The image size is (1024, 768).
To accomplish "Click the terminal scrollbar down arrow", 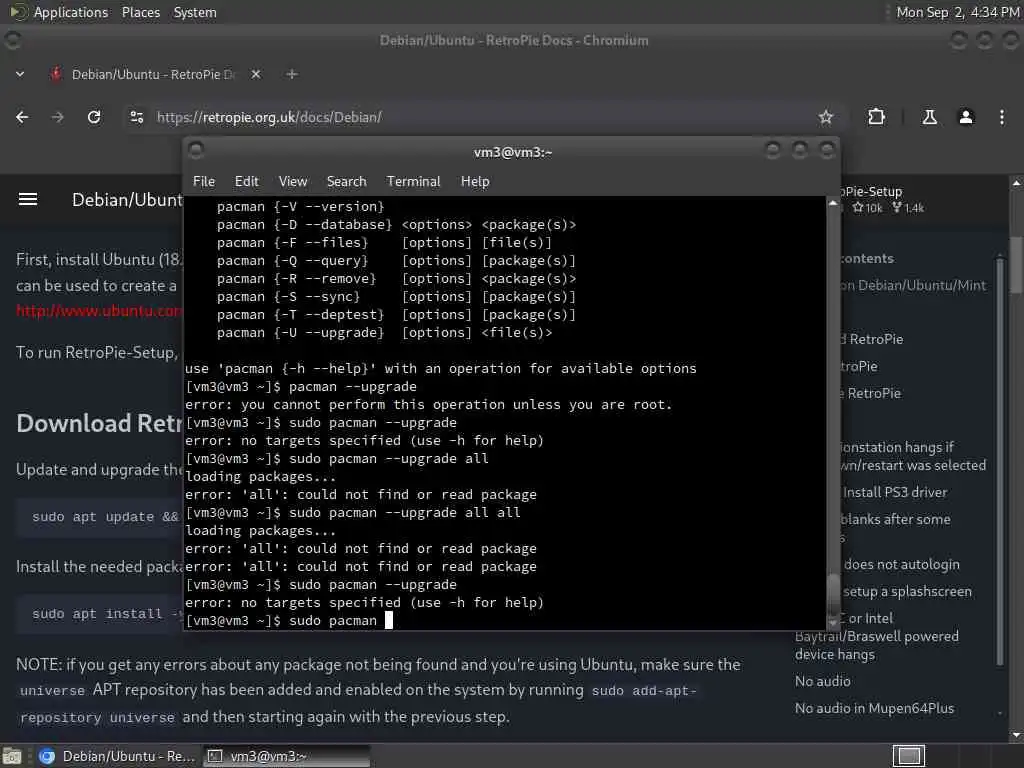I will point(833,622).
